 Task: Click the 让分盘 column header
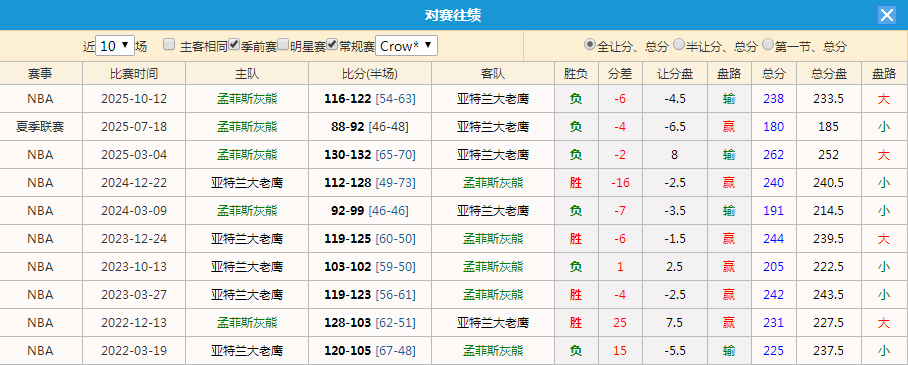point(675,74)
